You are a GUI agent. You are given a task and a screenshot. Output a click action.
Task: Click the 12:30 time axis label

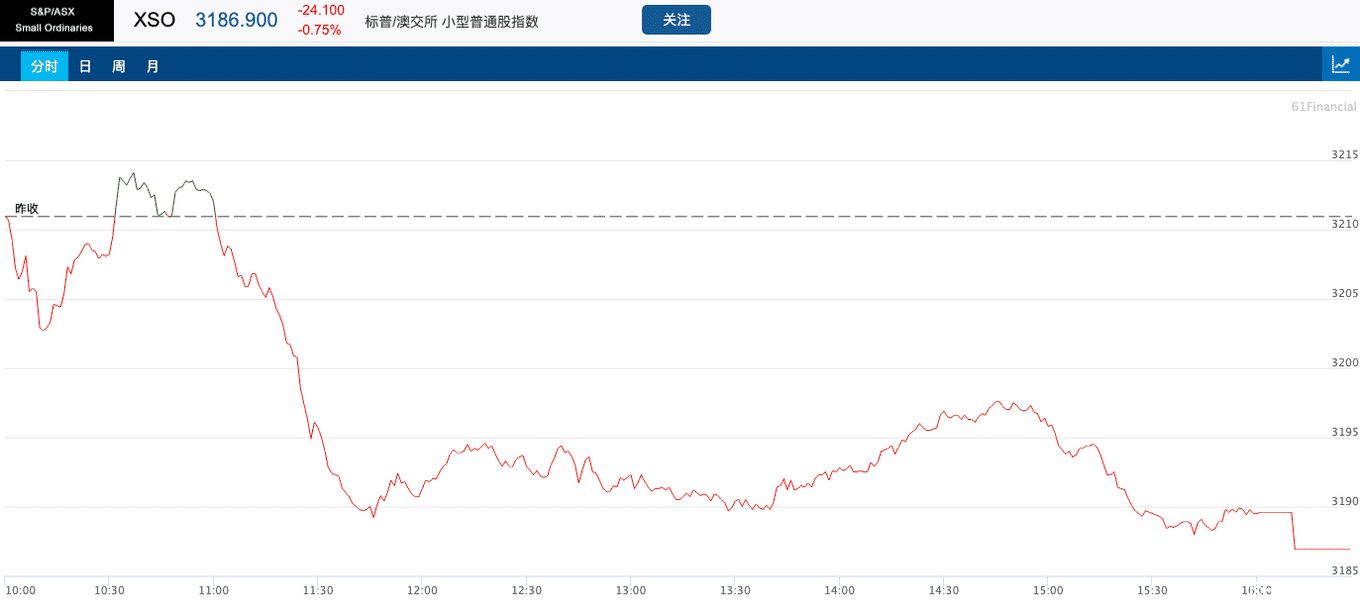click(x=526, y=591)
